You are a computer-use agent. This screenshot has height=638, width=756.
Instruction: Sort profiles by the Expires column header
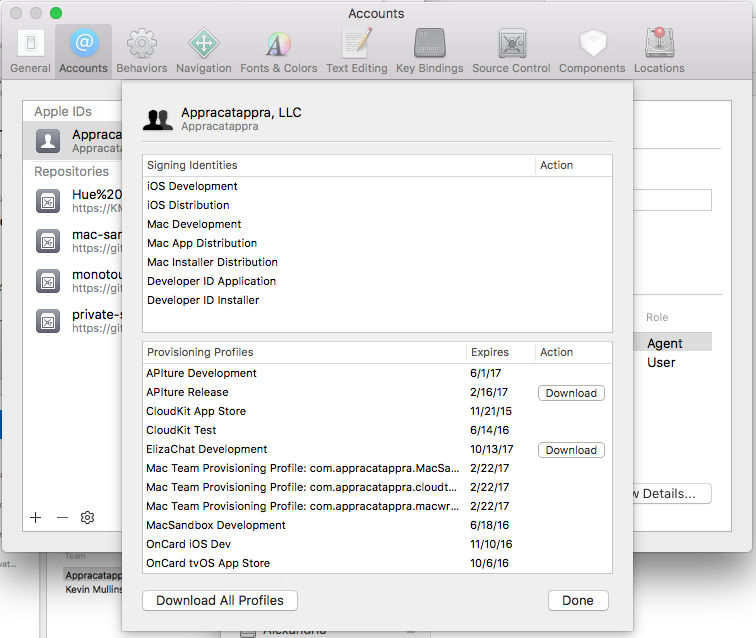click(x=500, y=353)
